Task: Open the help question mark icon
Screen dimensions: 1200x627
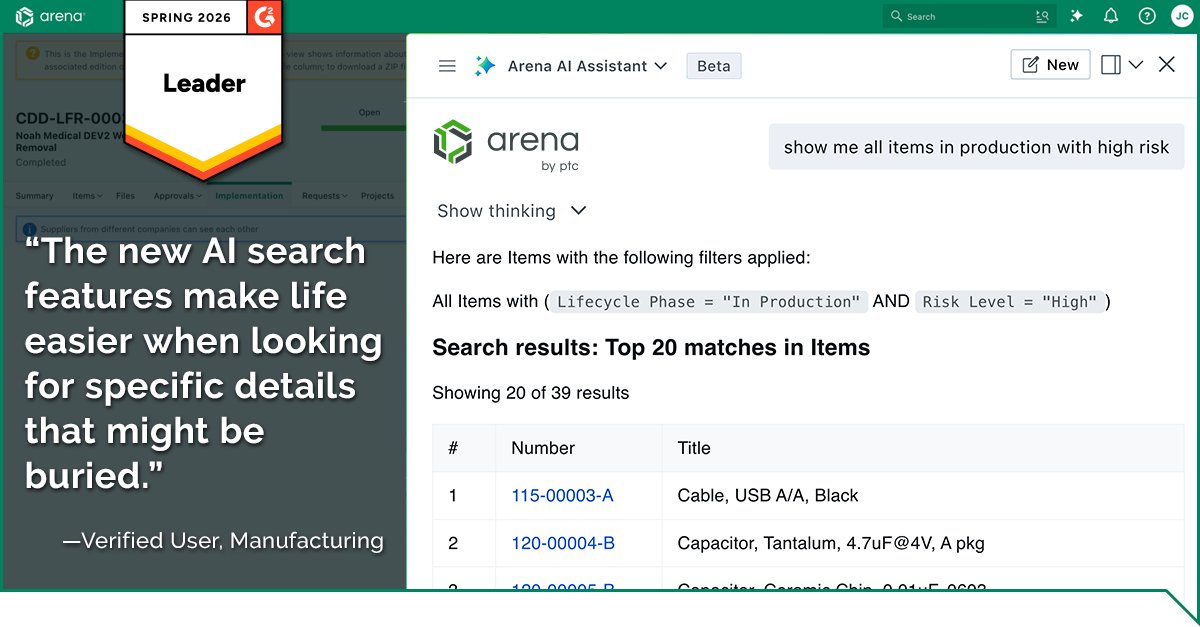Action: coord(1147,16)
